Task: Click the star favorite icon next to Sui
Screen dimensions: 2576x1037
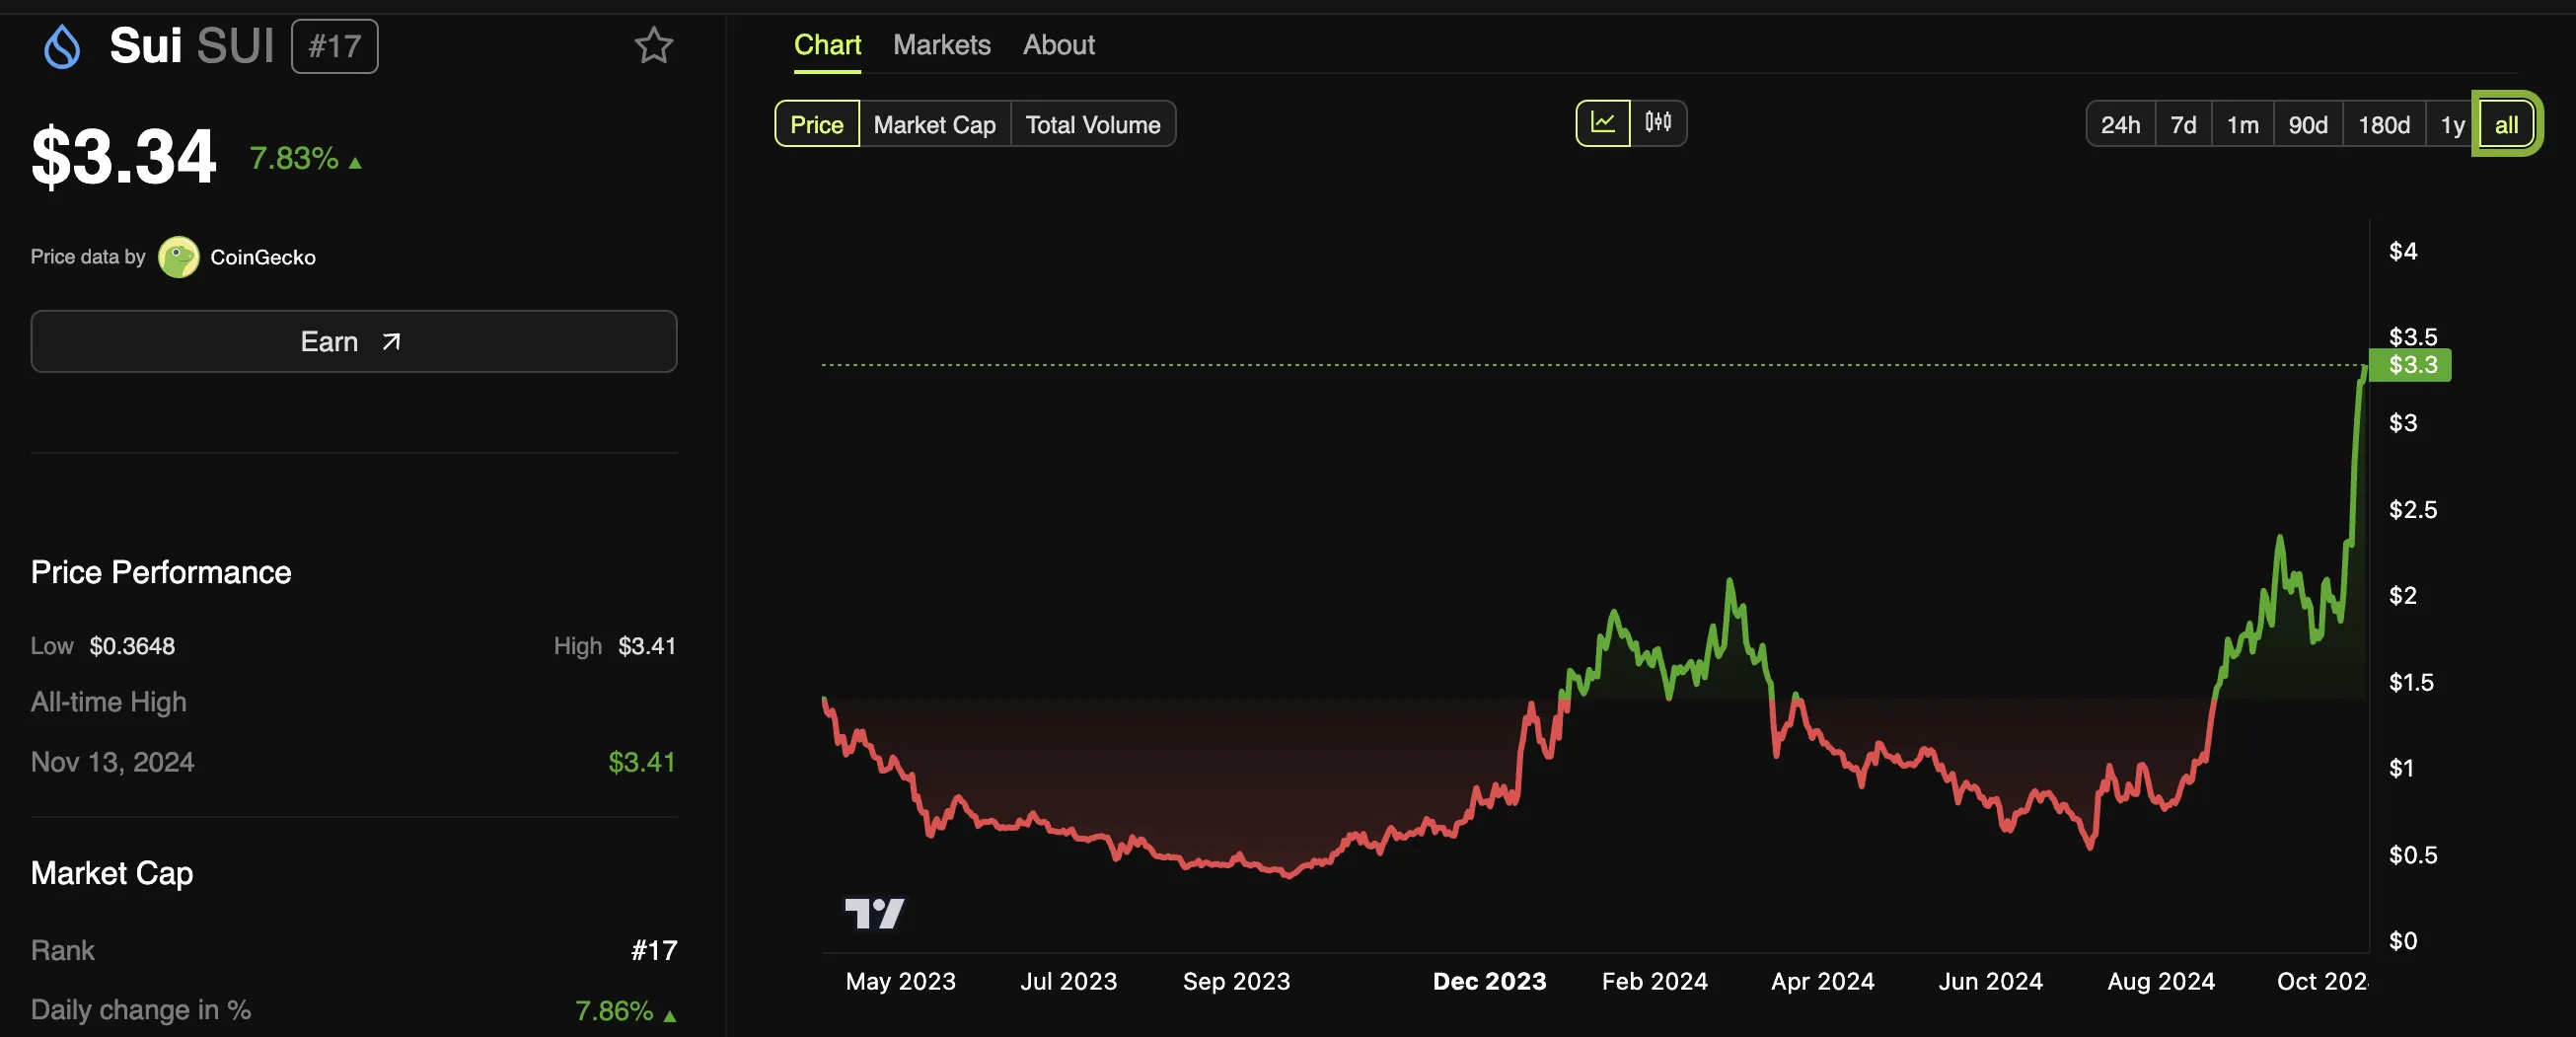Action: pos(653,46)
